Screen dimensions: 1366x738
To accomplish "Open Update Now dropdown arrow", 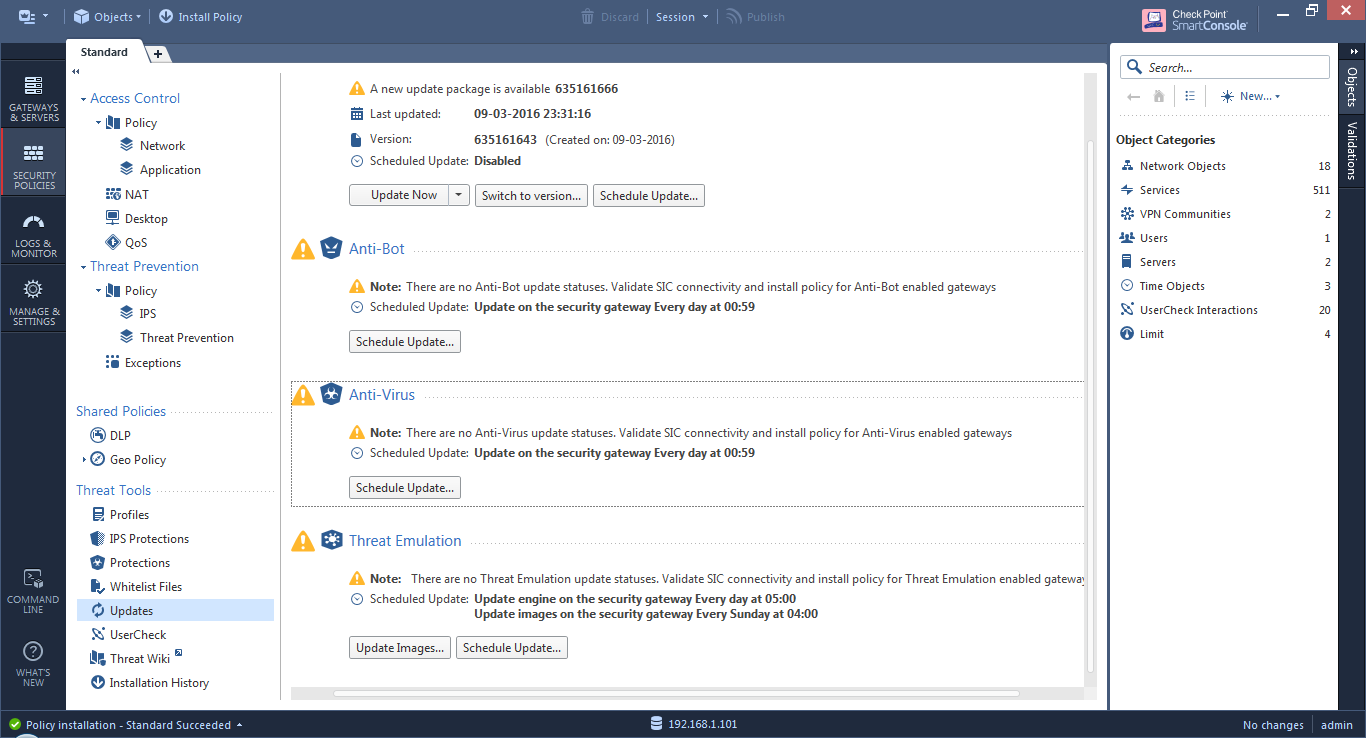I will pos(459,195).
